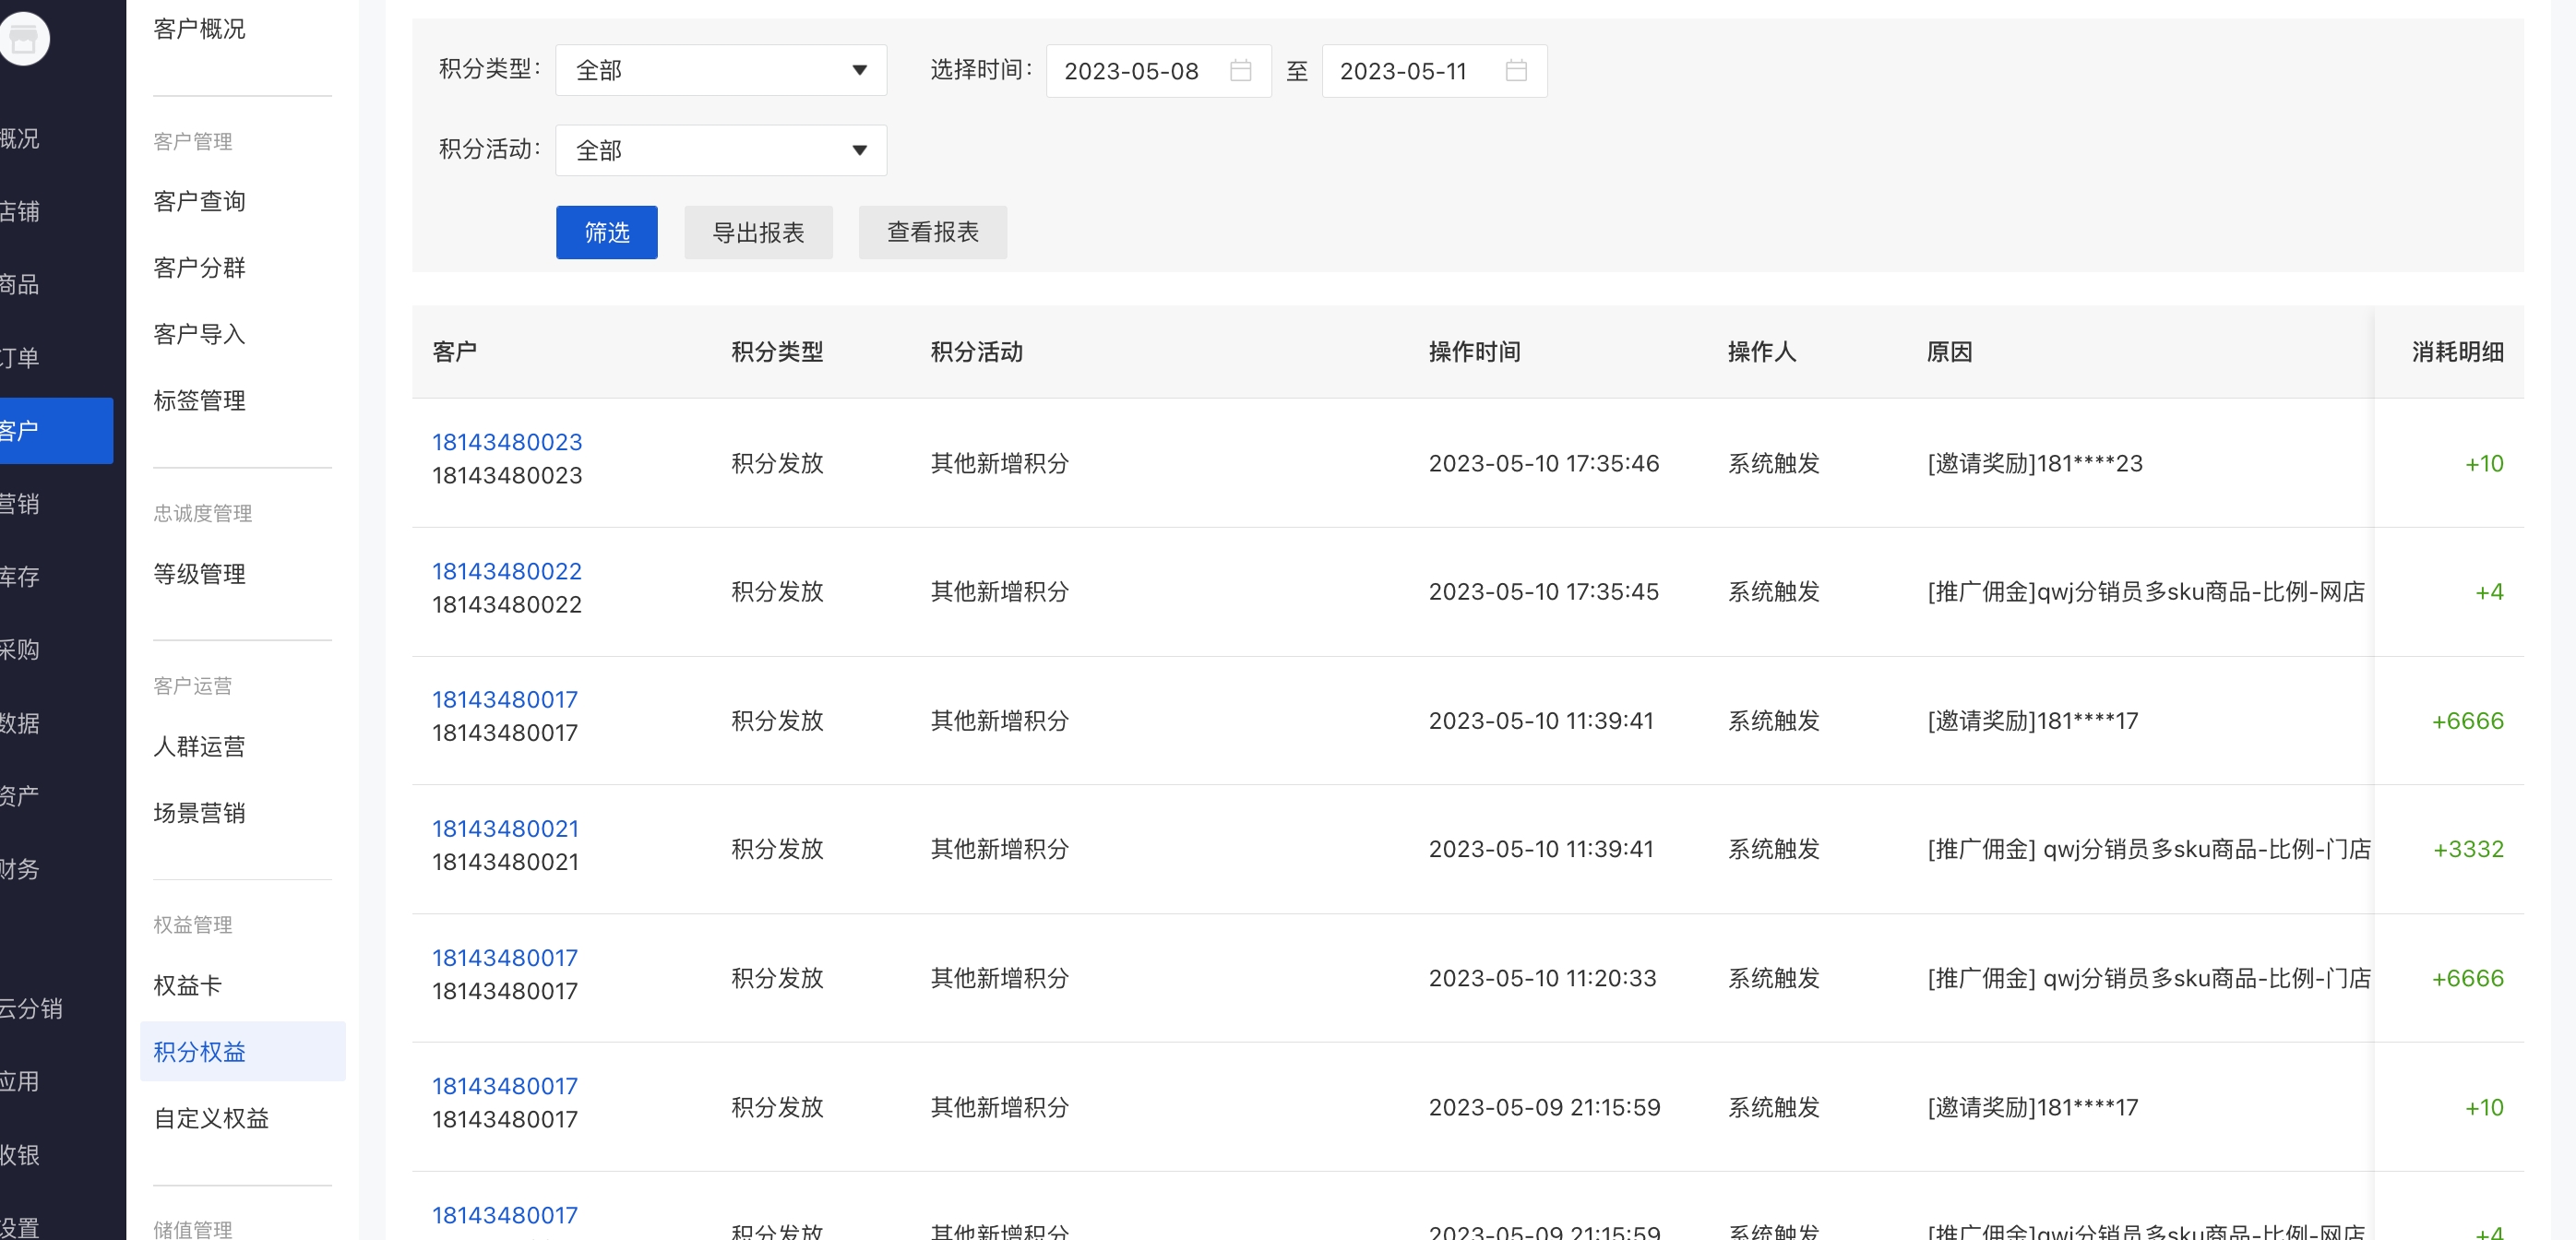Go to 库存 in main navigation

point(20,576)
